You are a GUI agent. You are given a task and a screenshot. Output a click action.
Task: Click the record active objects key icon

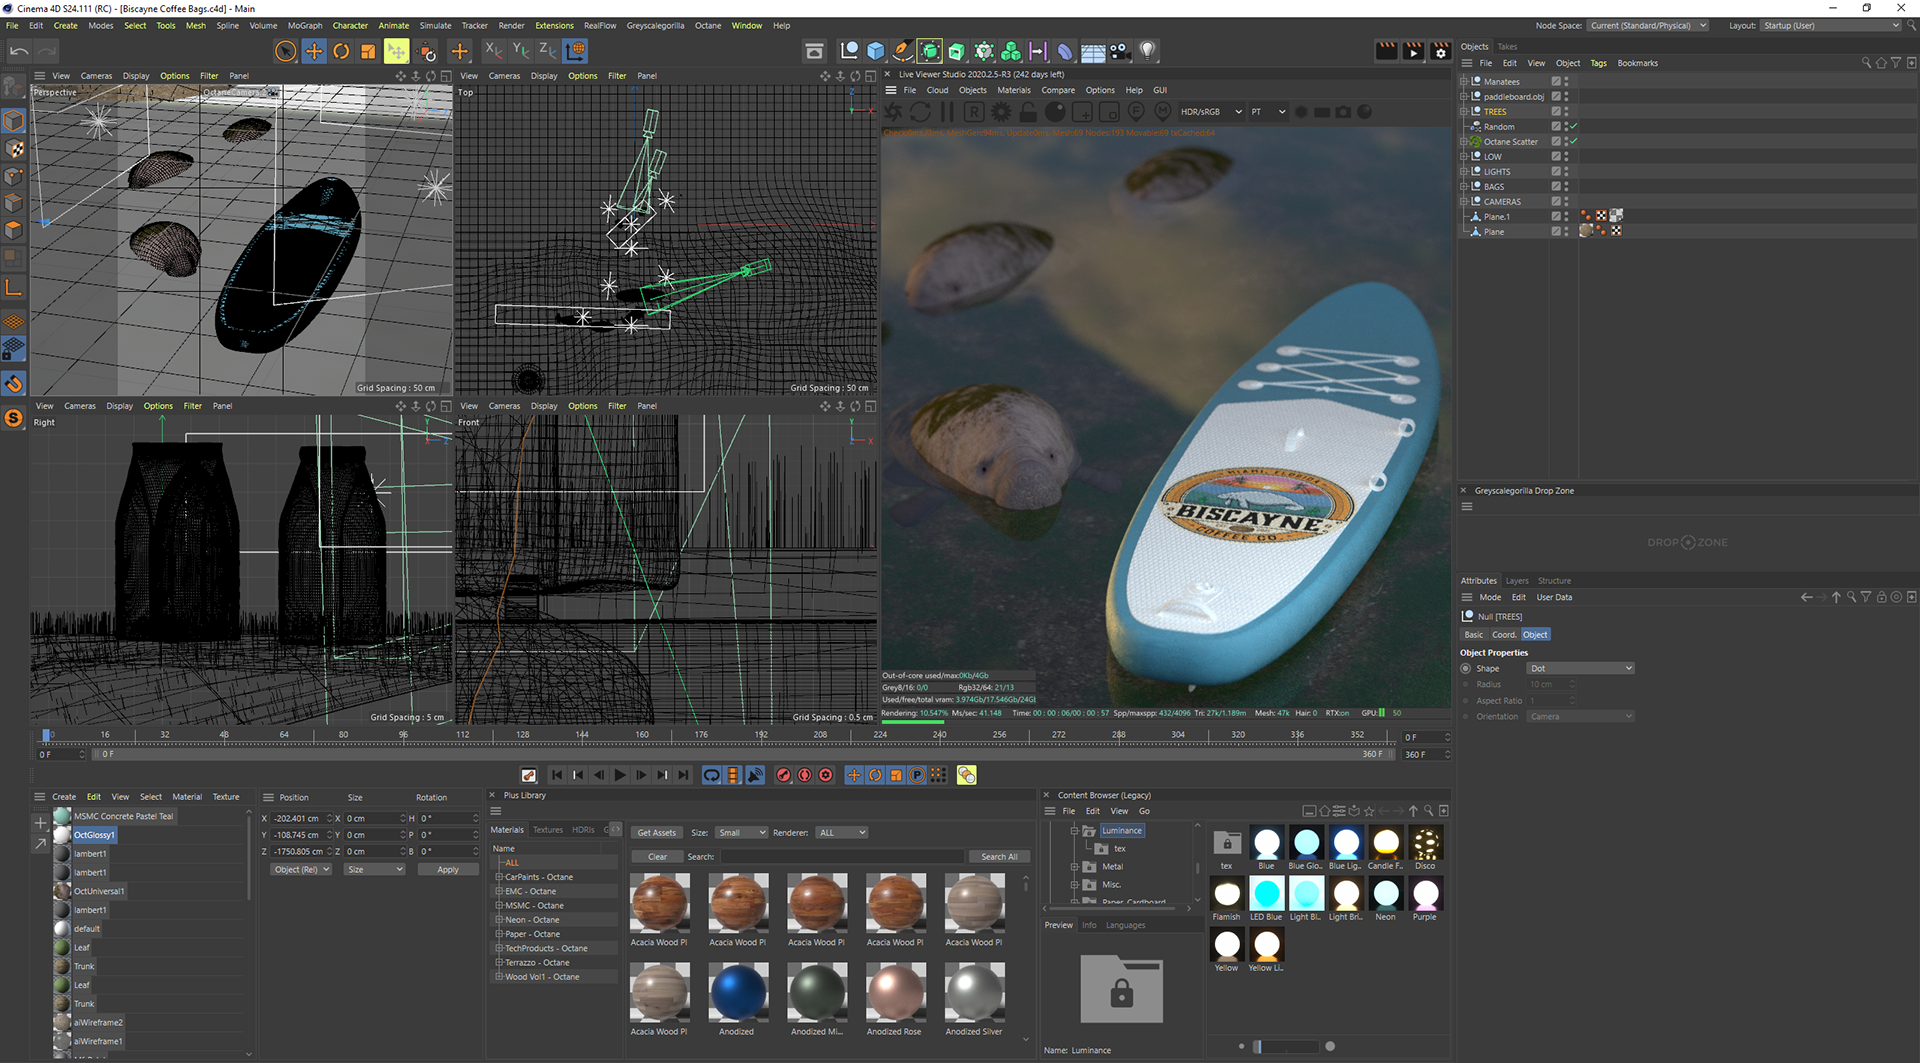tap(783, 775)
